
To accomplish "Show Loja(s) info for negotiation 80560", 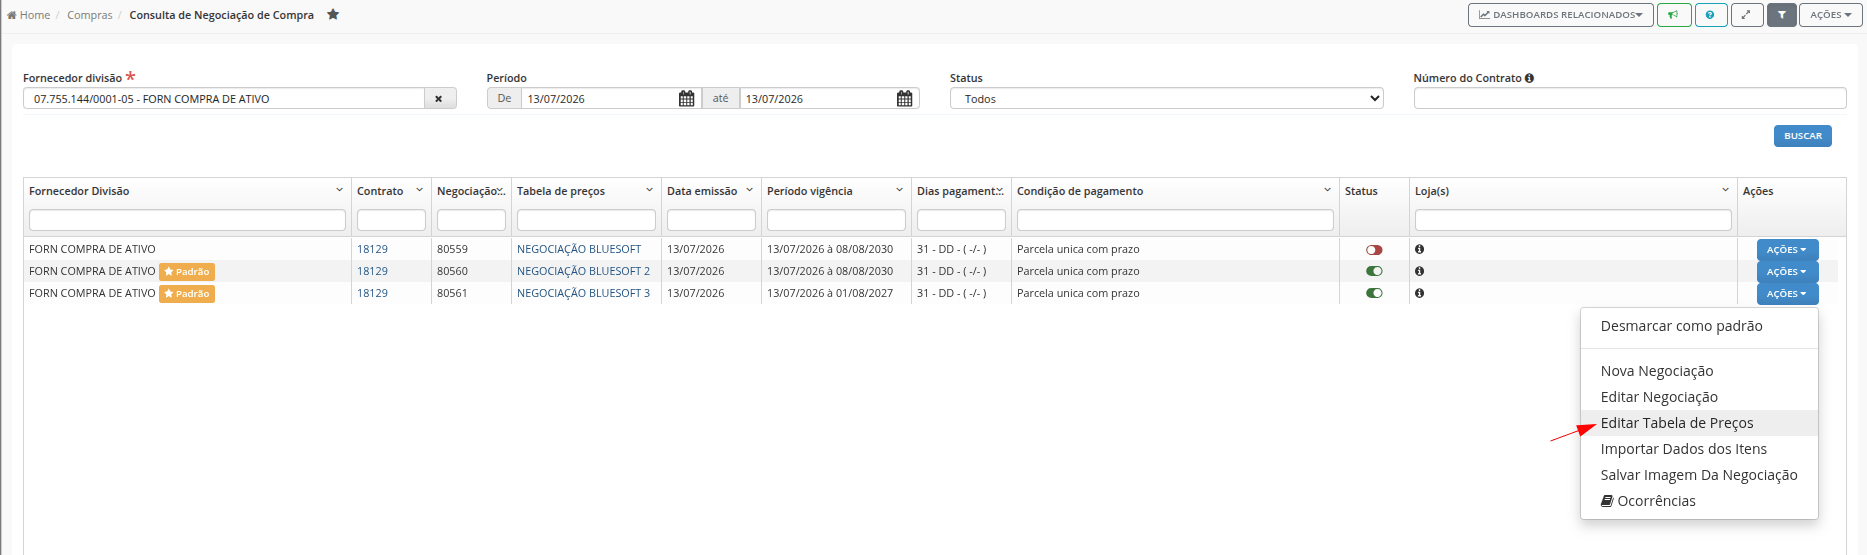I will [x=1419, y=271].
